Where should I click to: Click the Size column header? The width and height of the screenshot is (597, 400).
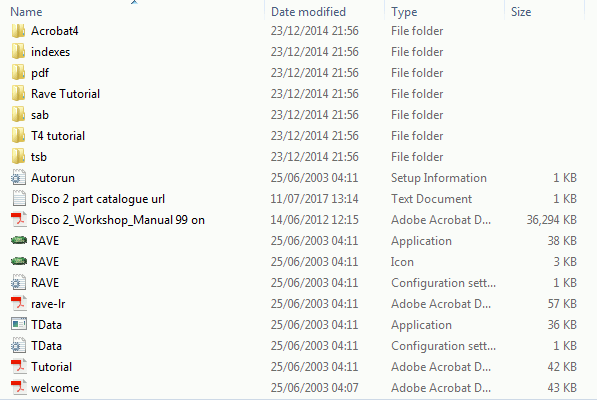tap(521, 12)
